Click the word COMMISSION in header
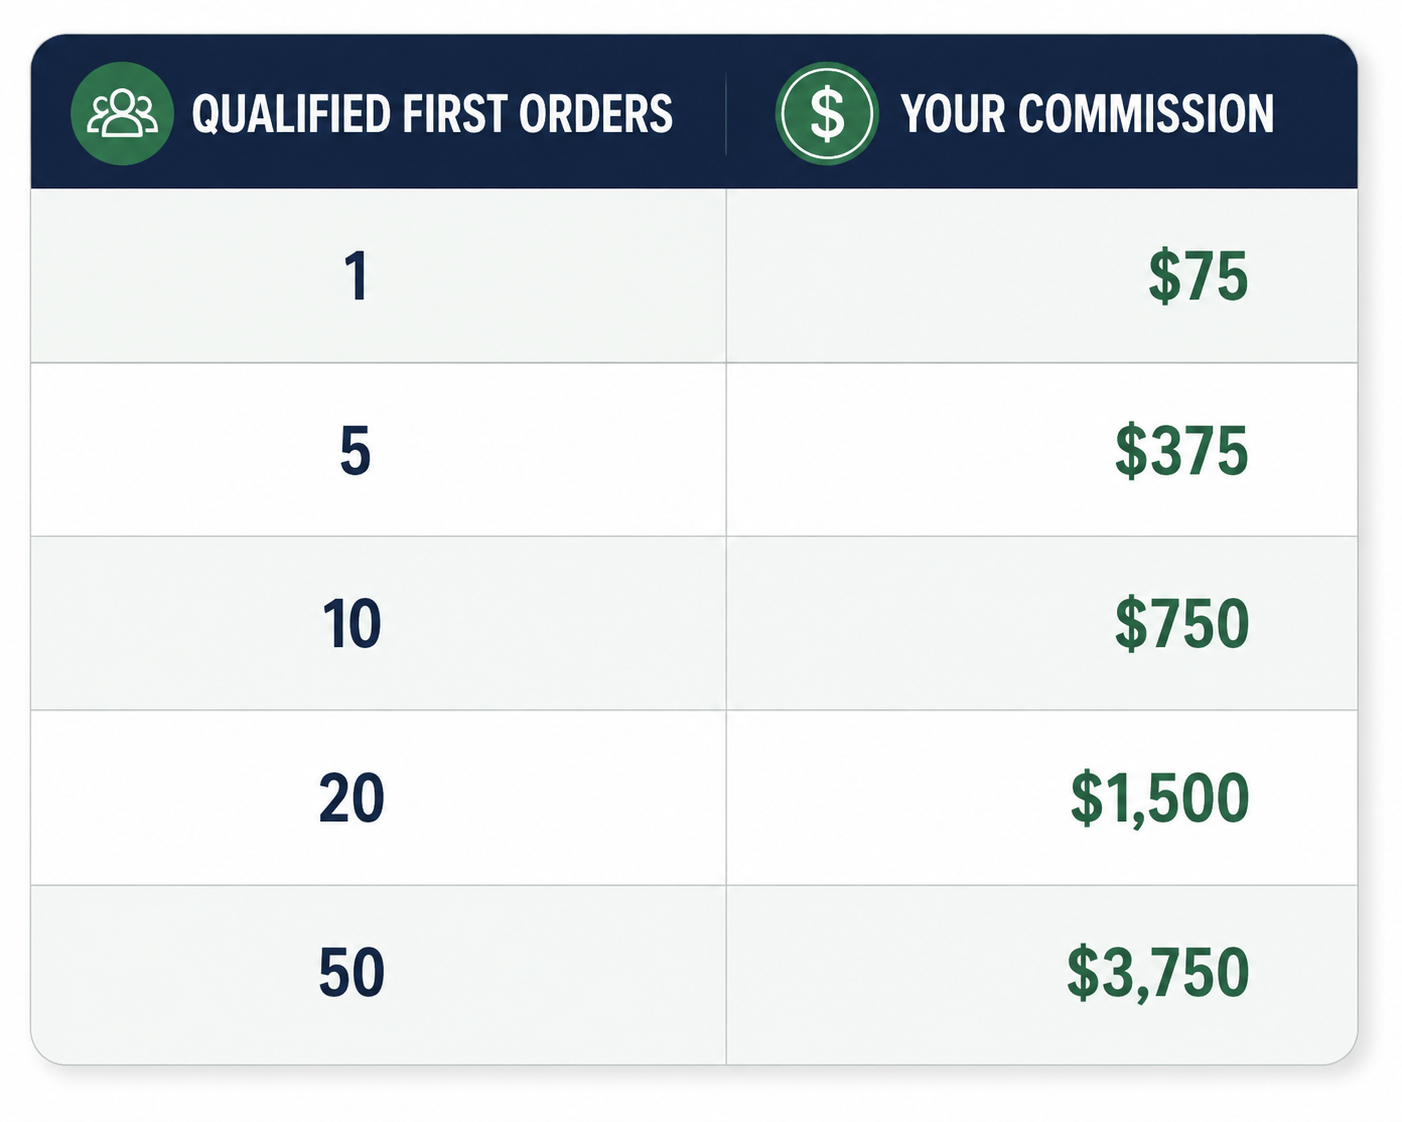Viewport: 1402px width, 1122px height. pos(1146,114)
